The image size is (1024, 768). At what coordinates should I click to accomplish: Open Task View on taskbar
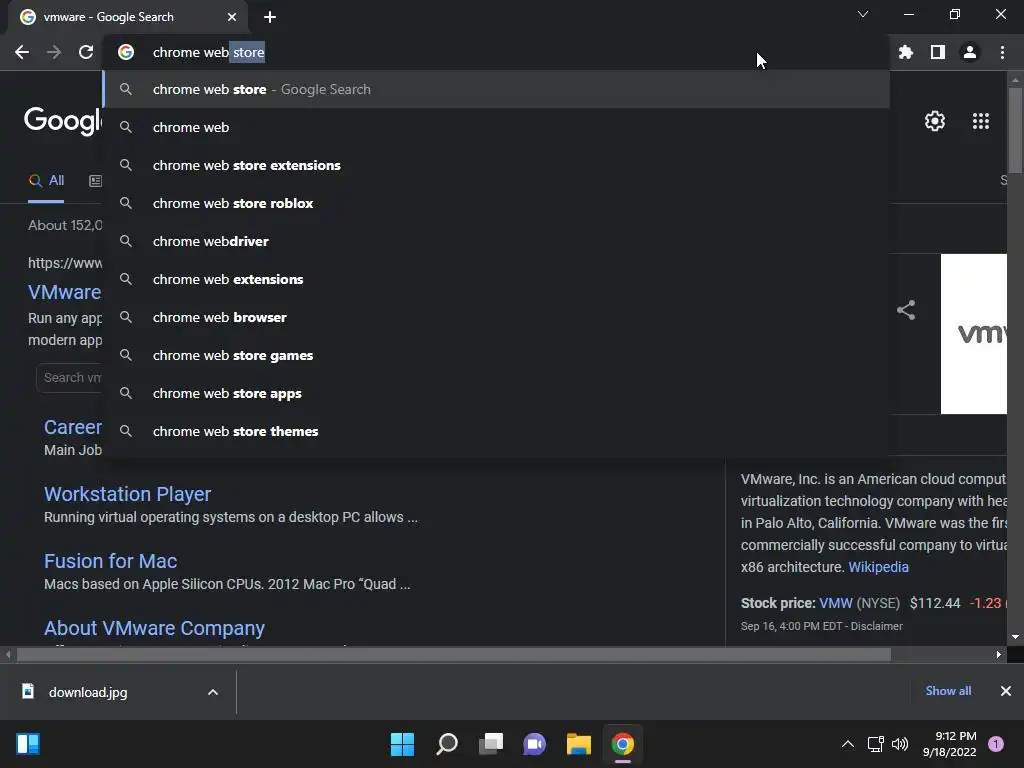(x=491, y=744)
